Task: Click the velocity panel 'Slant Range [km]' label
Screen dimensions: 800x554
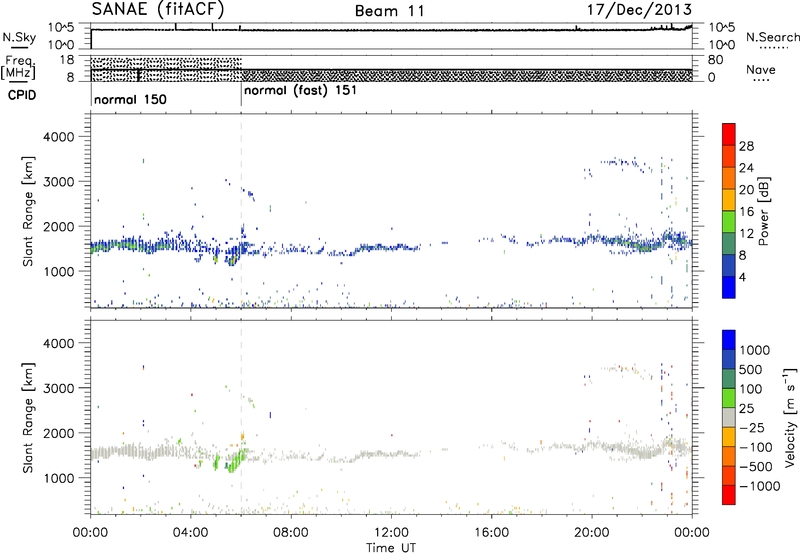Action: click(28, 417)
